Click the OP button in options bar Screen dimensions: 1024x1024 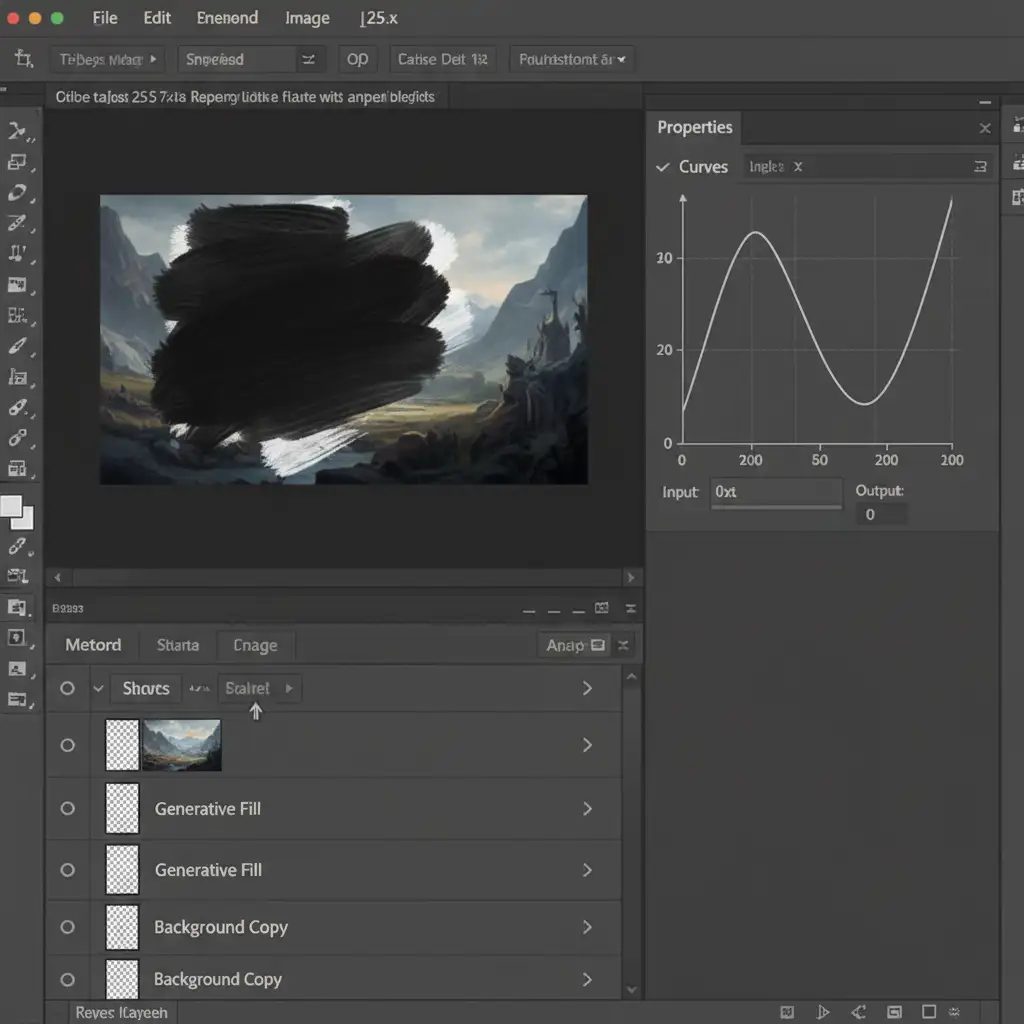coord(357,60)
